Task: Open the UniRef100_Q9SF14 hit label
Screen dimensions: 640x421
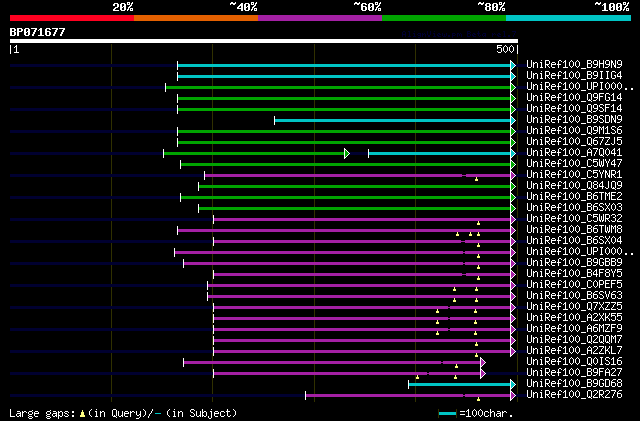Action: 574,109
